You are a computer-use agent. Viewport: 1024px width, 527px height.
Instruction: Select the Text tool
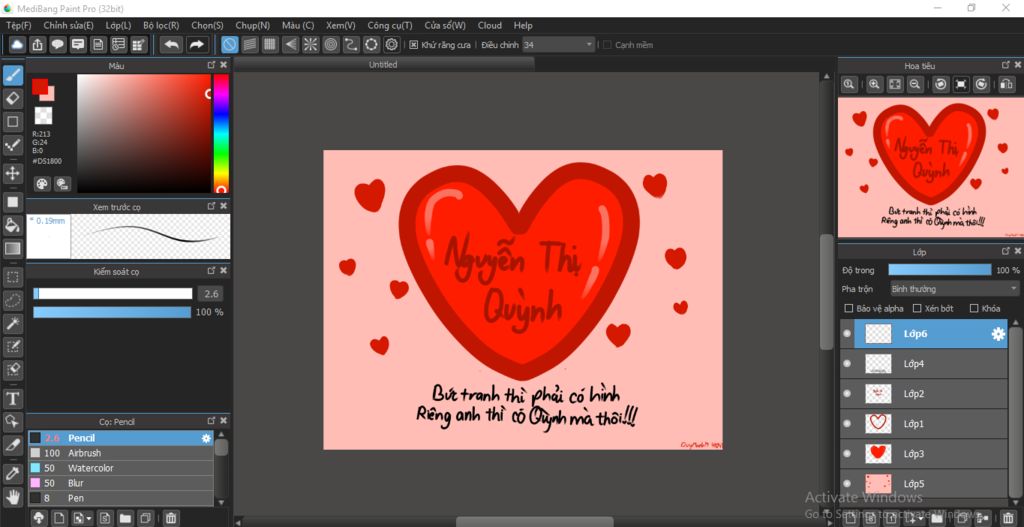12,398
